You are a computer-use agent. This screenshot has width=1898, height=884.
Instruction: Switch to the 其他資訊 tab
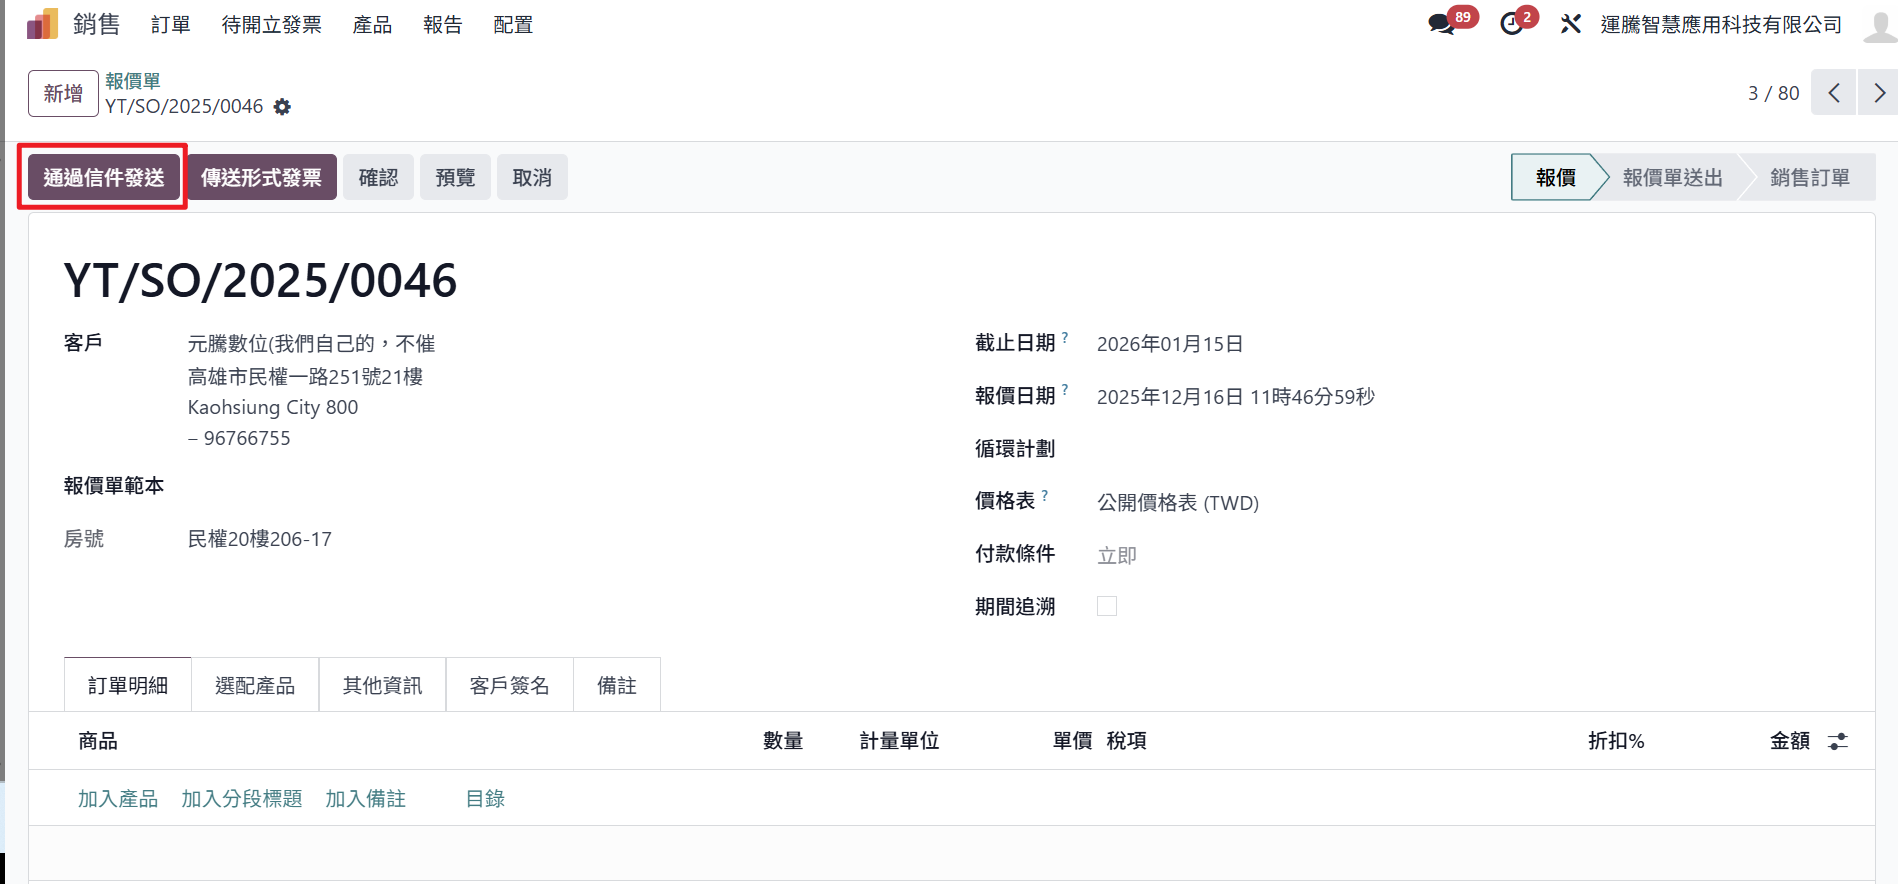pyautogui.click(x=382, y=685)
